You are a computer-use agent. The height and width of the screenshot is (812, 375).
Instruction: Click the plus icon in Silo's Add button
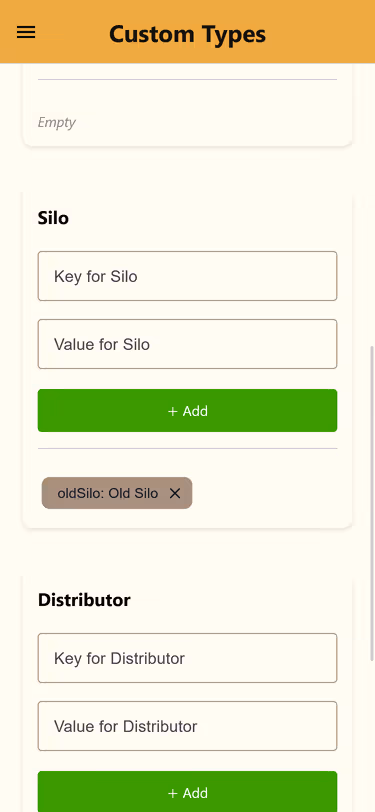[172, 411]
